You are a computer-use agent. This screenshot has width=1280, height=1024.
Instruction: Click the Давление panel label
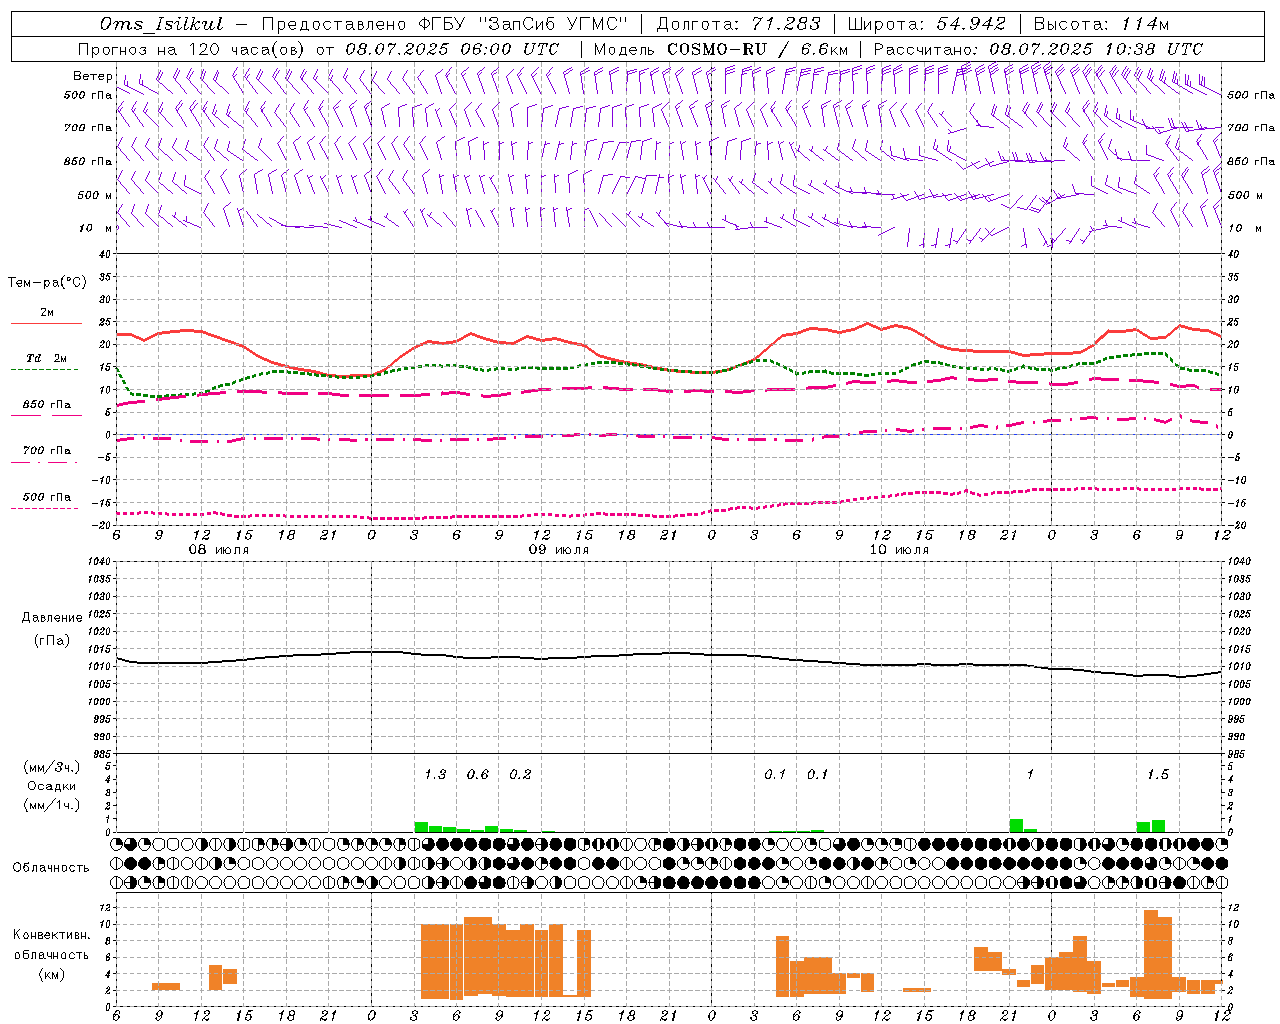pyautogui.click(x=52, y=618)
